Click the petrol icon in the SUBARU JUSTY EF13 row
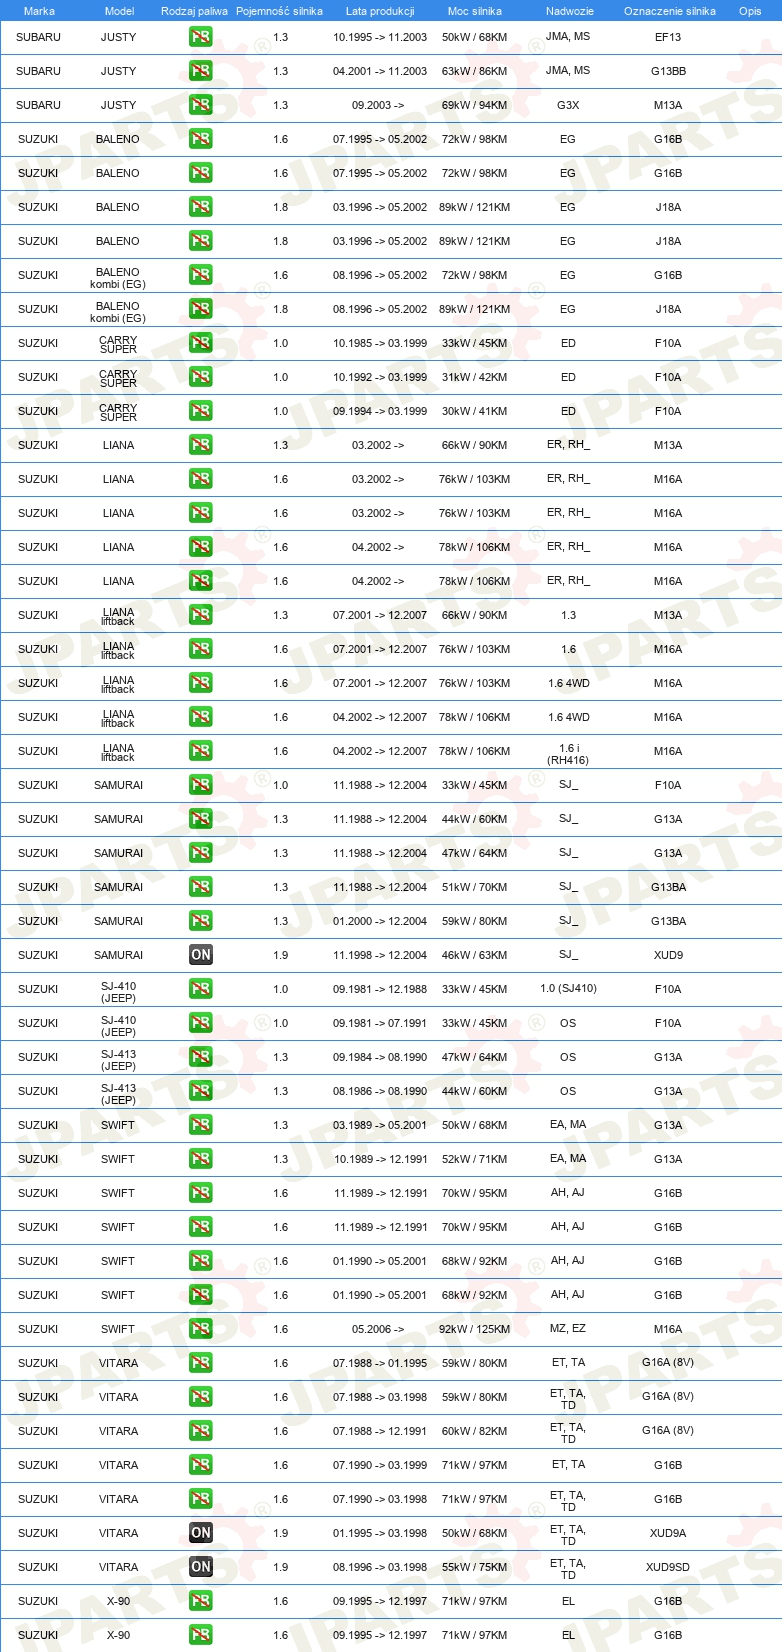The image size is (782, 1652). tap(201, 37)
